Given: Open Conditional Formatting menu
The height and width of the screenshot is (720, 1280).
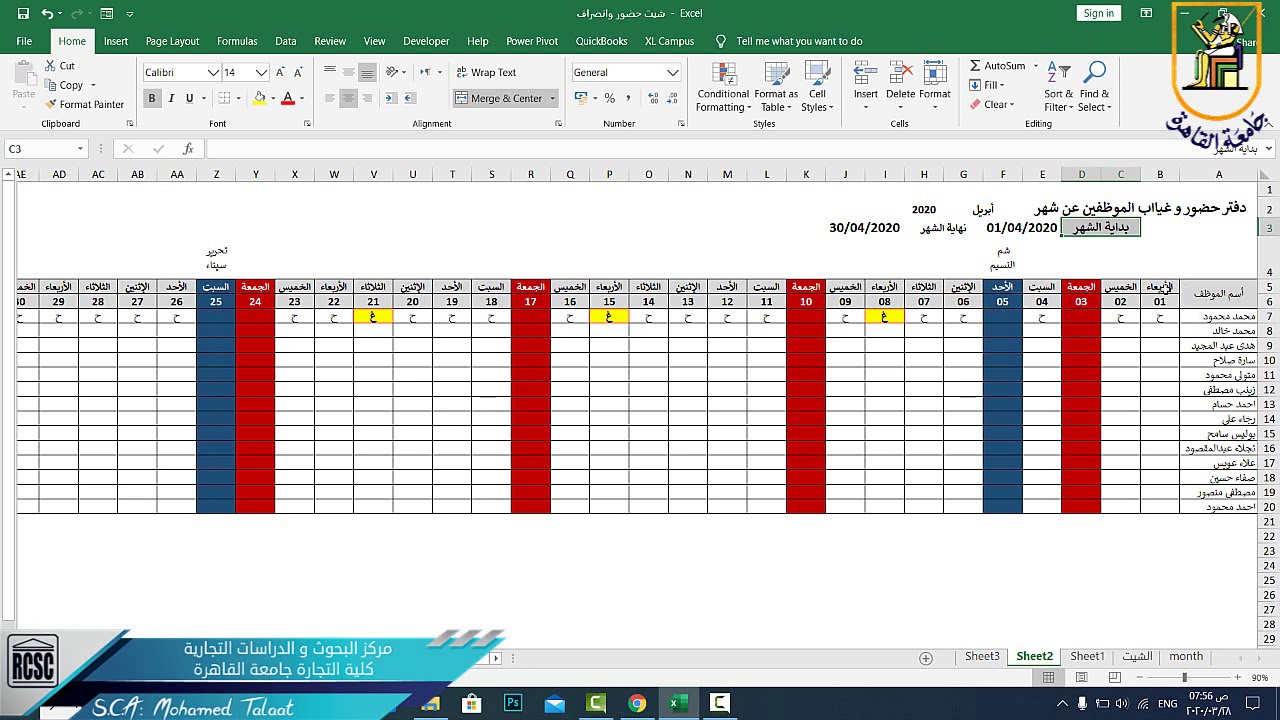Looking at the screenshot, I should (x=723, y=87).
